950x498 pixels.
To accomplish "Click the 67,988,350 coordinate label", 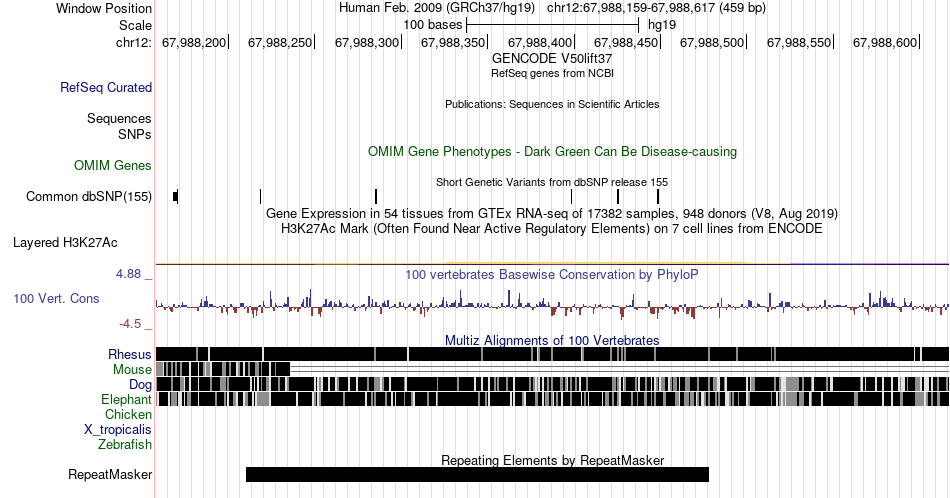I will point(453,42).
